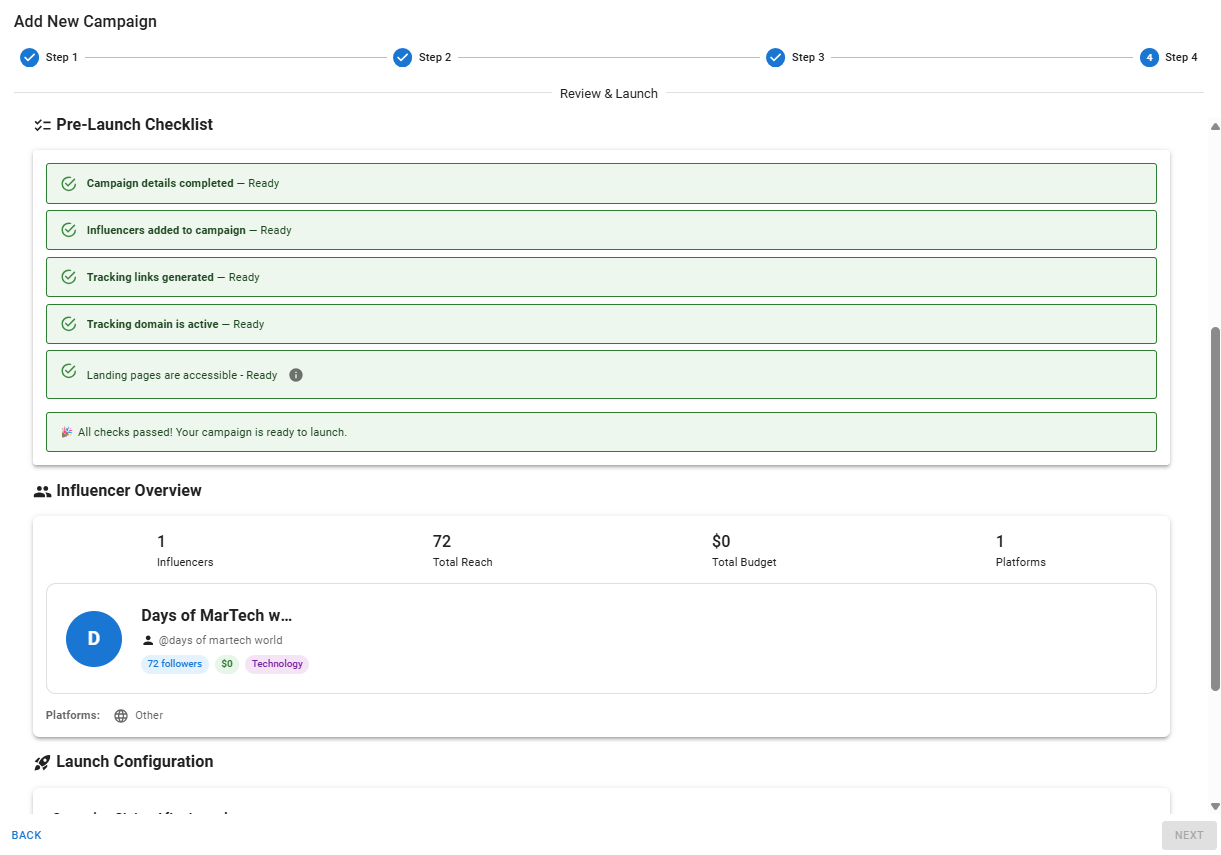1221x855 pixels.
Task: Click the 72 followers chip
Action: tap(175, 664)
